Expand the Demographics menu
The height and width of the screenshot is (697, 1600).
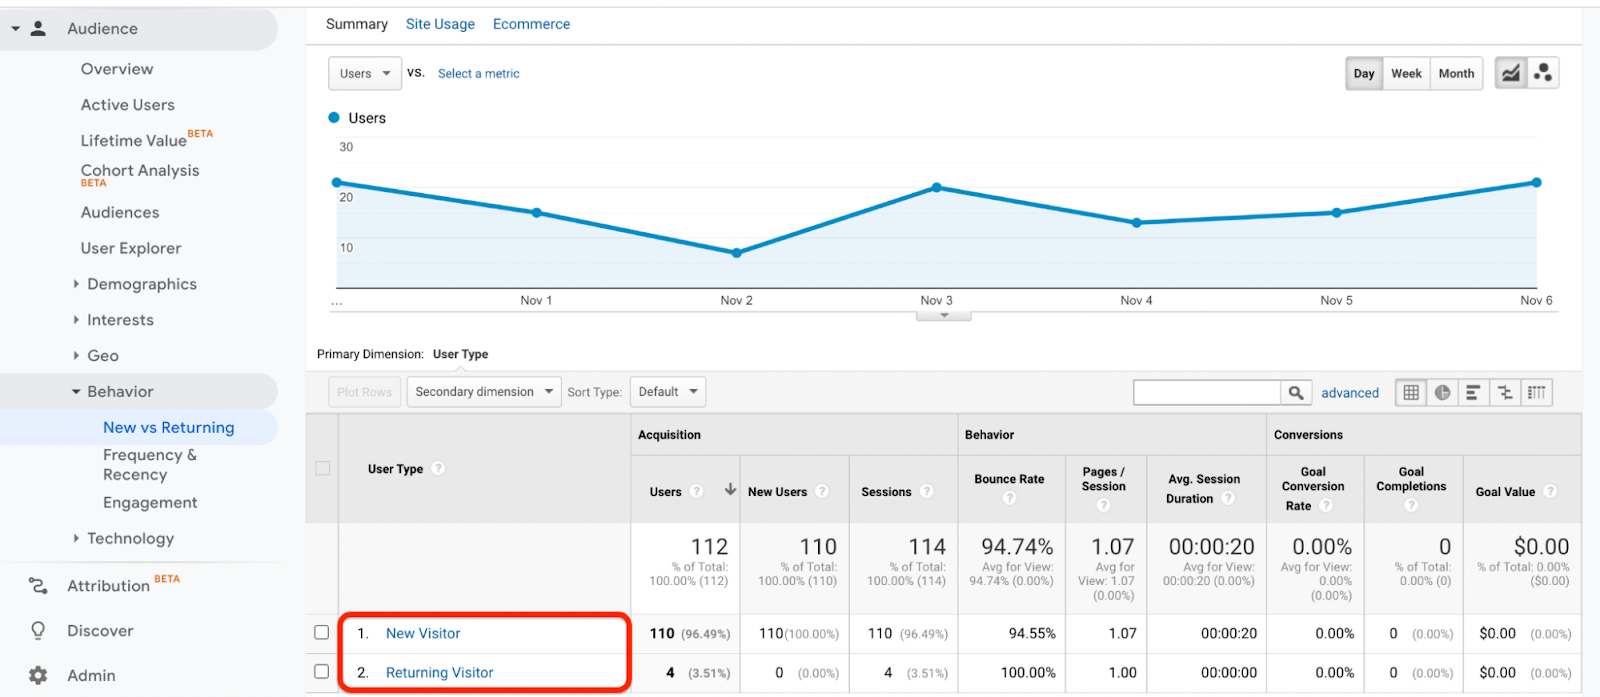pos(76,284)
